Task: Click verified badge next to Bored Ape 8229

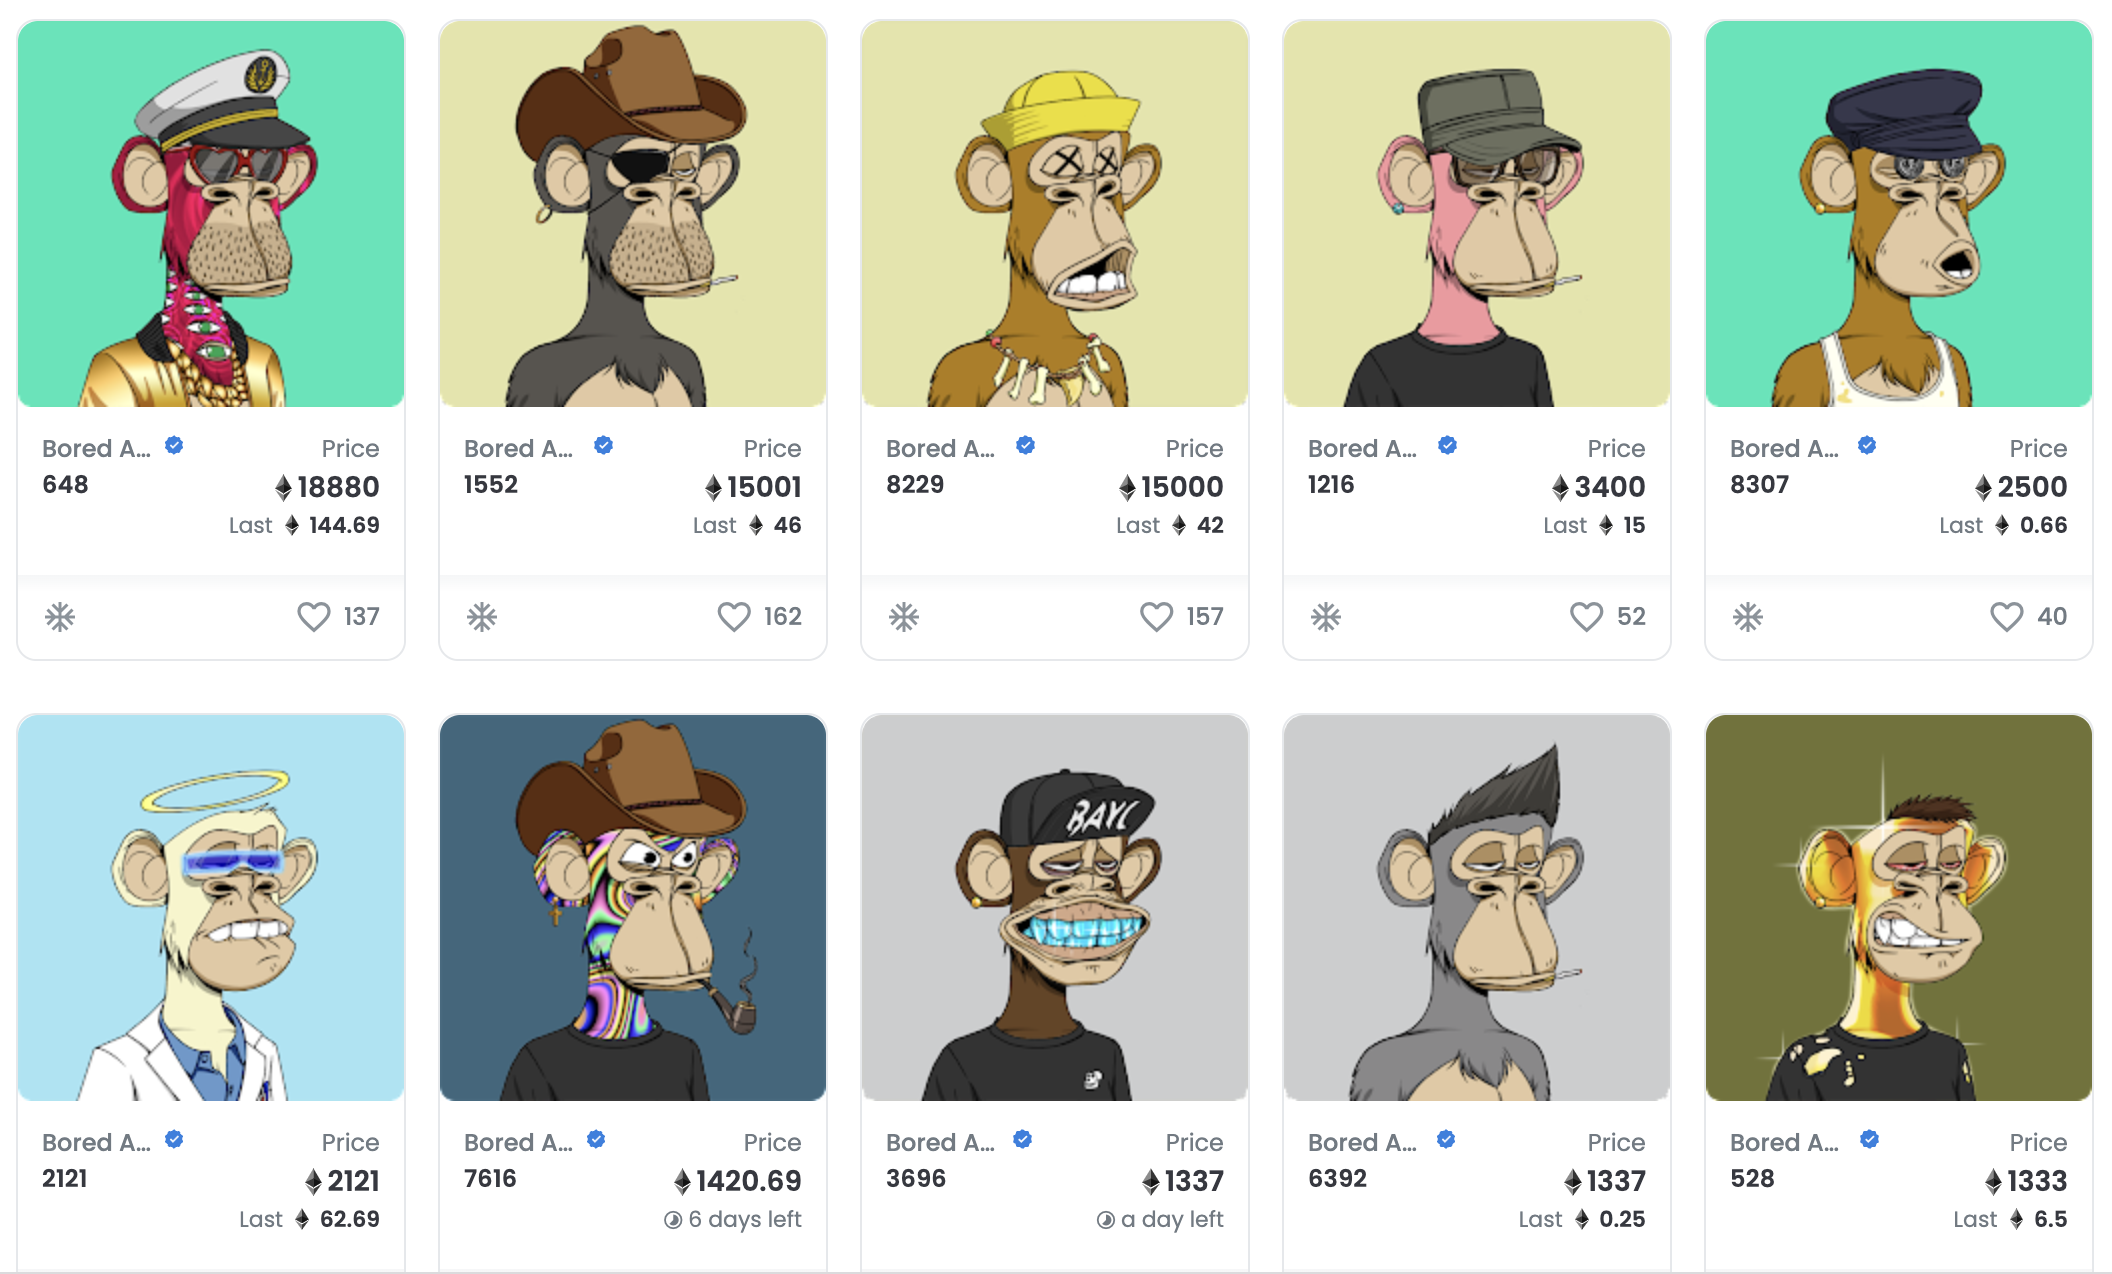Action: click(1025, 445)
